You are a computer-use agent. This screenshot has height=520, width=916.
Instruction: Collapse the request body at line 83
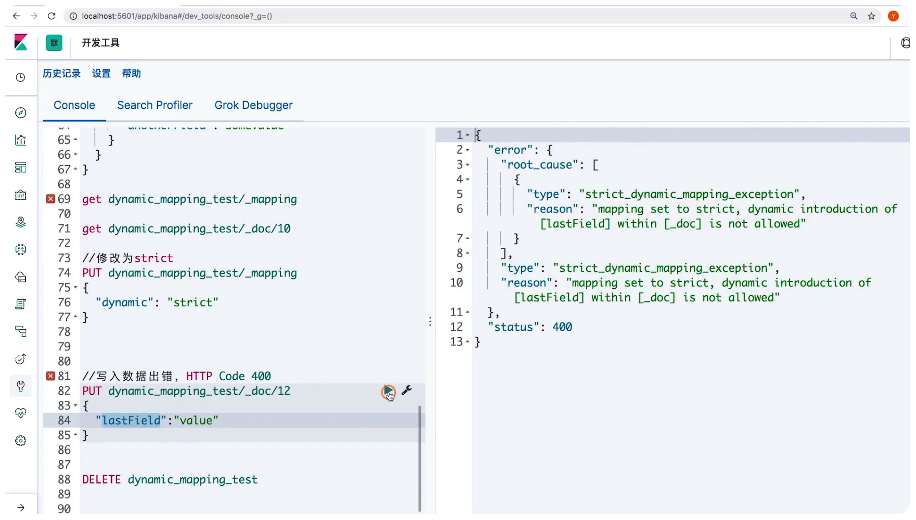click(77, 406)
